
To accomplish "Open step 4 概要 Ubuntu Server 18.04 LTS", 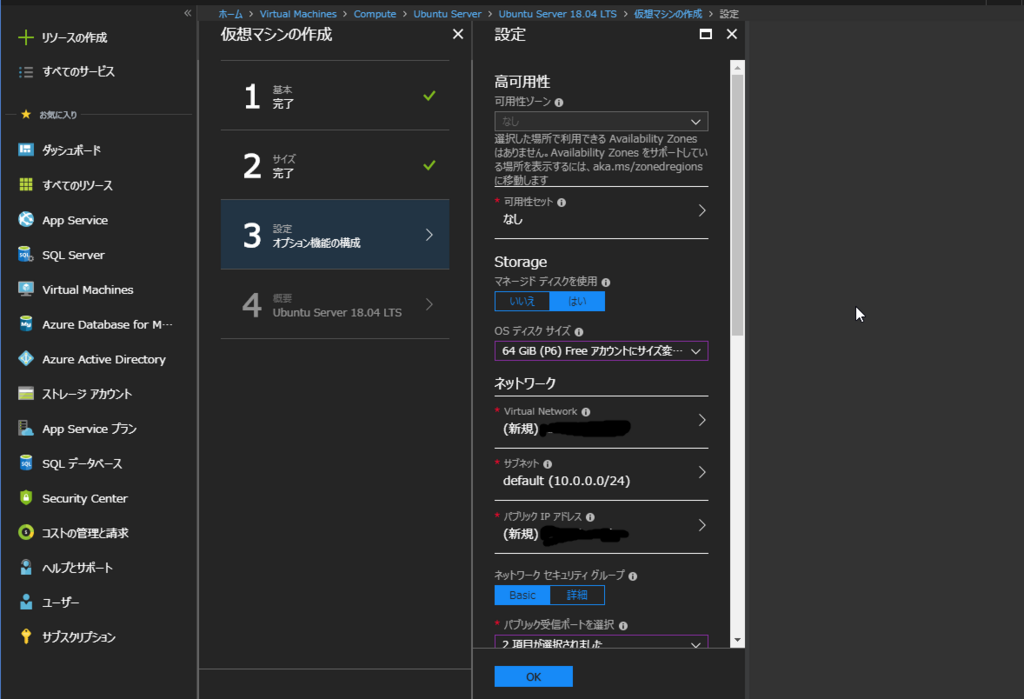I will 335,304.
